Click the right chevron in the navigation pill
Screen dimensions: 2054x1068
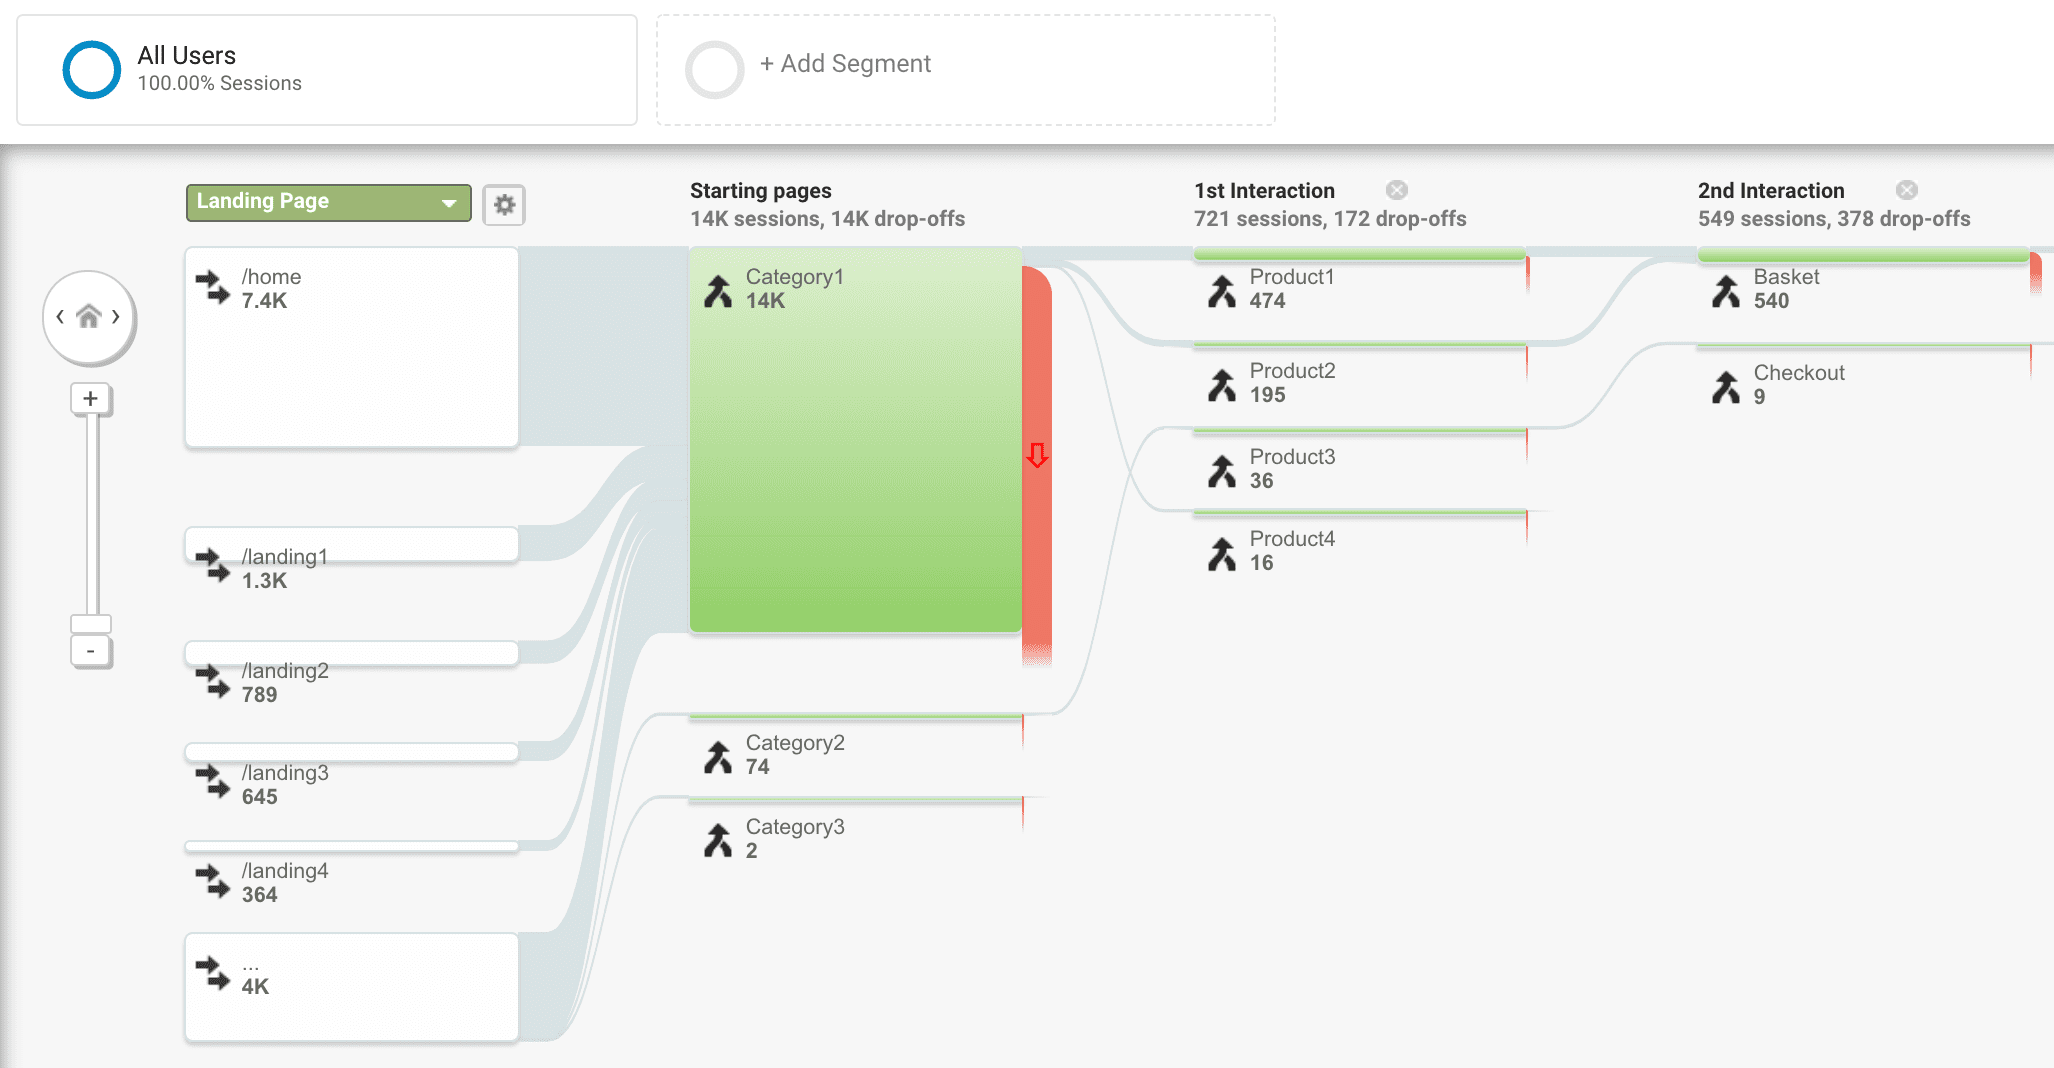118,317
